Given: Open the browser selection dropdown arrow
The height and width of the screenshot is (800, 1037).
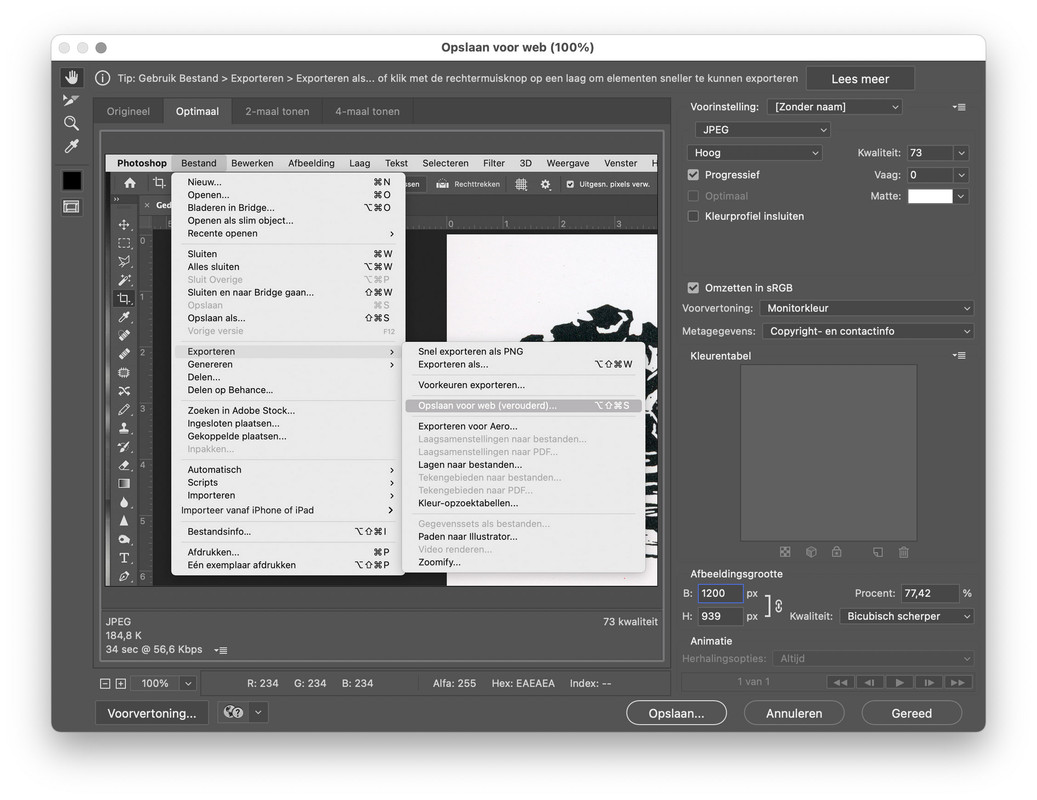Looking at the screenshot, I should [x=259, y=712].
